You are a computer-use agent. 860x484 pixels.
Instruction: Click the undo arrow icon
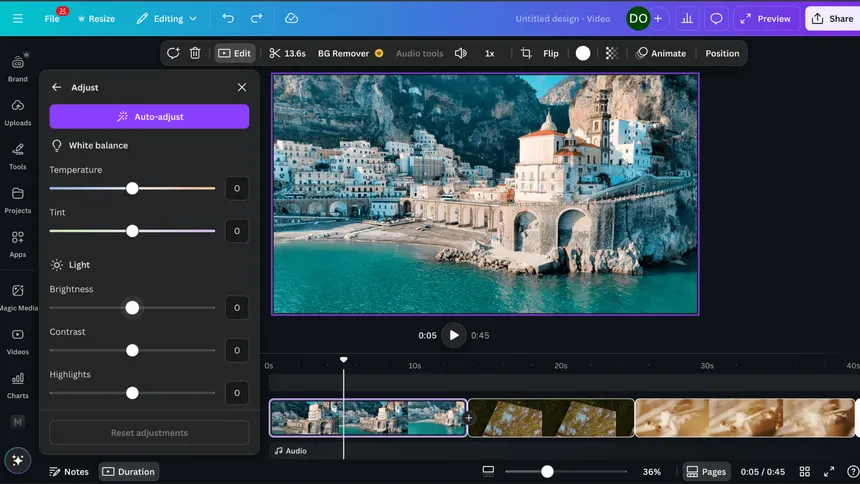click(228, 18)
